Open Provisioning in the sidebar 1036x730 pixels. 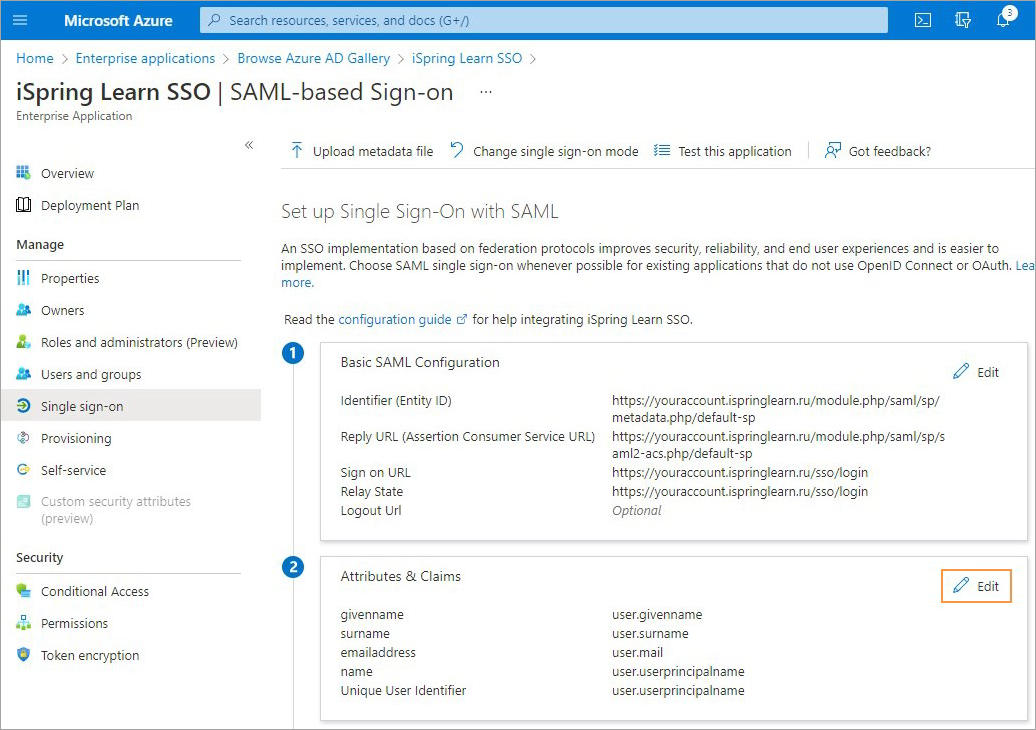[76, 439]
